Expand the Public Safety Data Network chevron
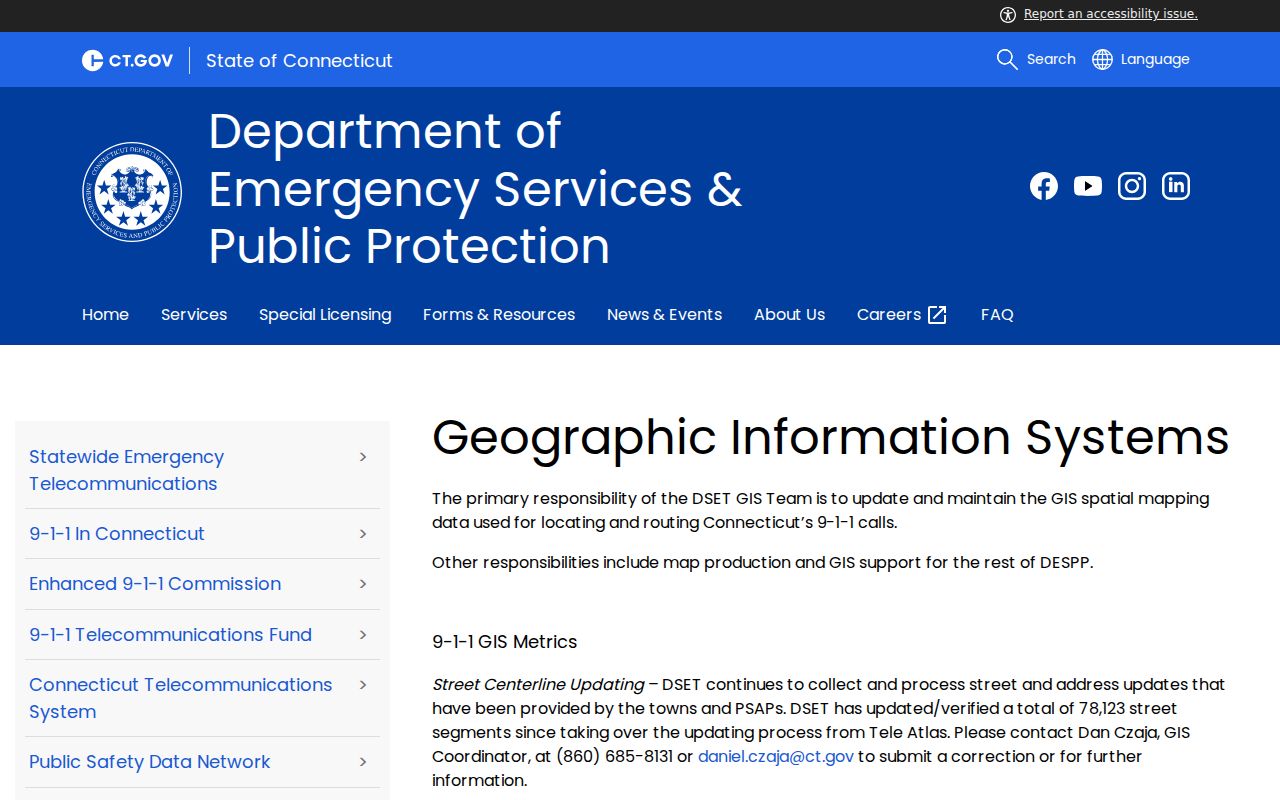 363,762
